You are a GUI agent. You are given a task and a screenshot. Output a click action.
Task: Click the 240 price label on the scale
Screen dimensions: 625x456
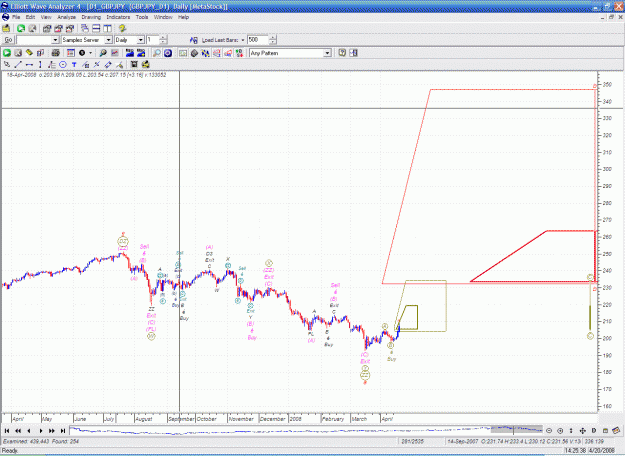click(607, 271)
